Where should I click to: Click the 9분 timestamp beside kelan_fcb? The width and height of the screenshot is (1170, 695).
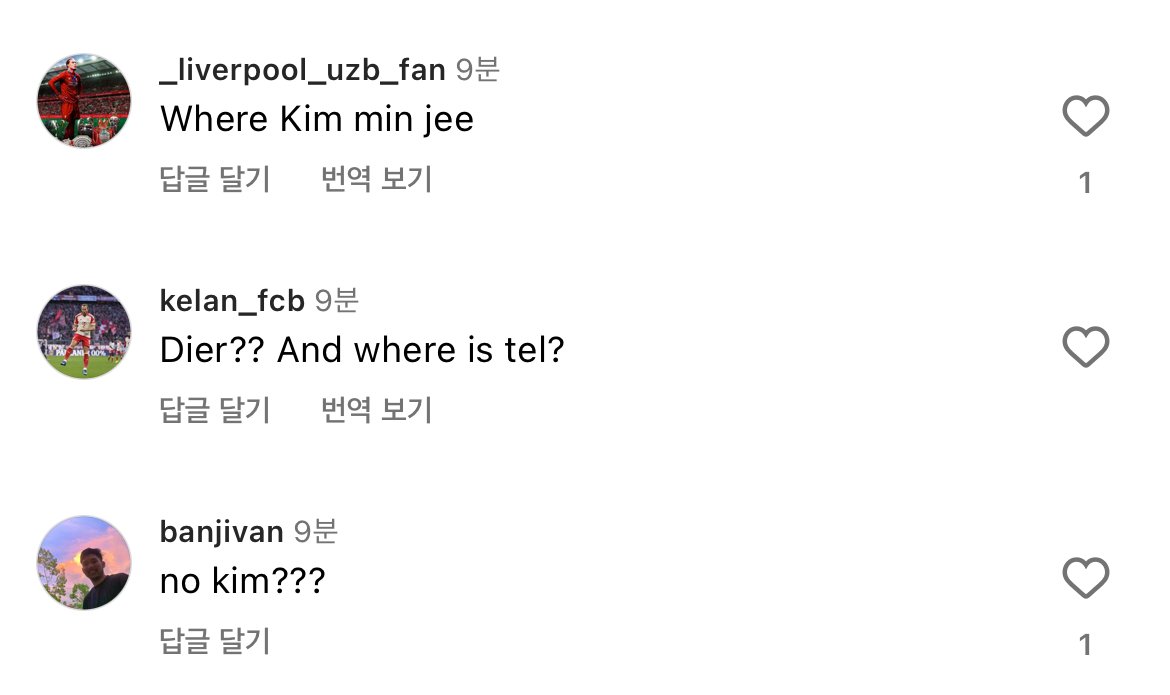coord(336,300)
